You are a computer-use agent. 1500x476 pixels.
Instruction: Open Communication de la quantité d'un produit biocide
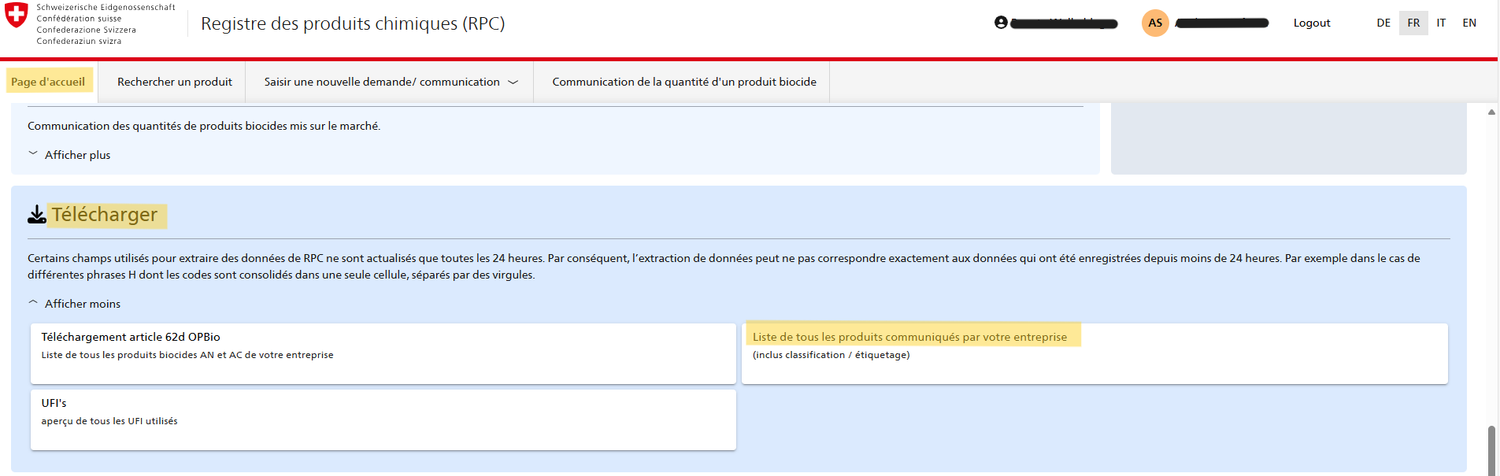[x=684, y=82]
